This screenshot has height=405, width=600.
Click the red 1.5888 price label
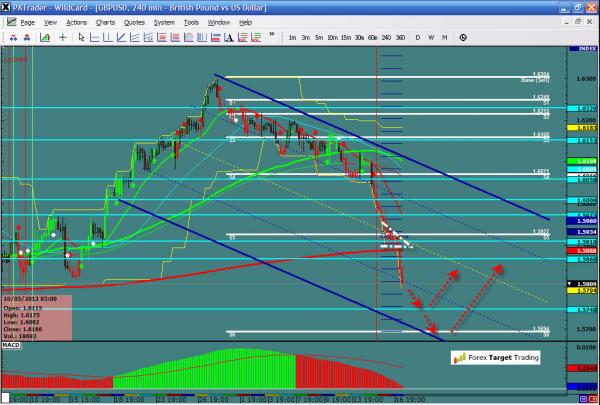[x=583, y=251]
